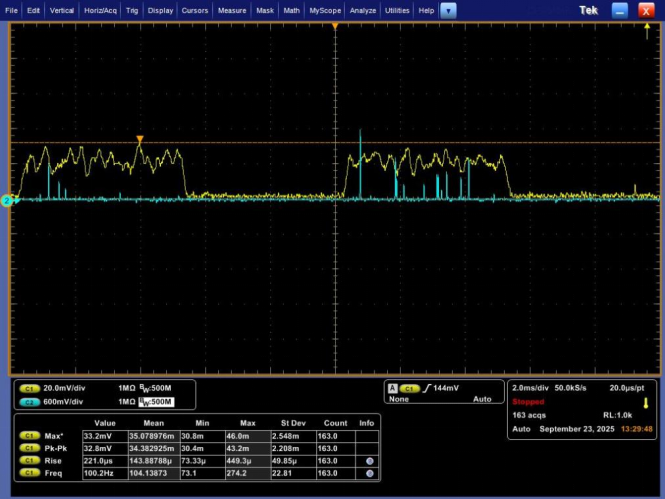Click the Rise measurement info indicator icon

[369, 461]
